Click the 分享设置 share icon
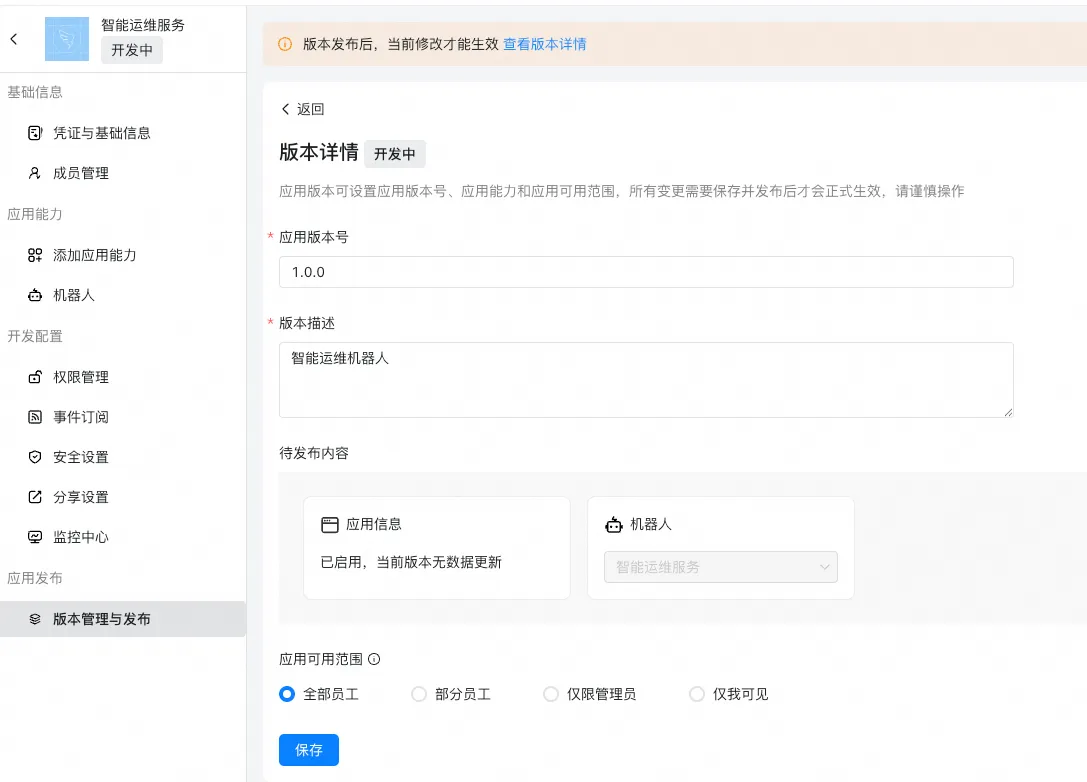 [x=35, y=497]
